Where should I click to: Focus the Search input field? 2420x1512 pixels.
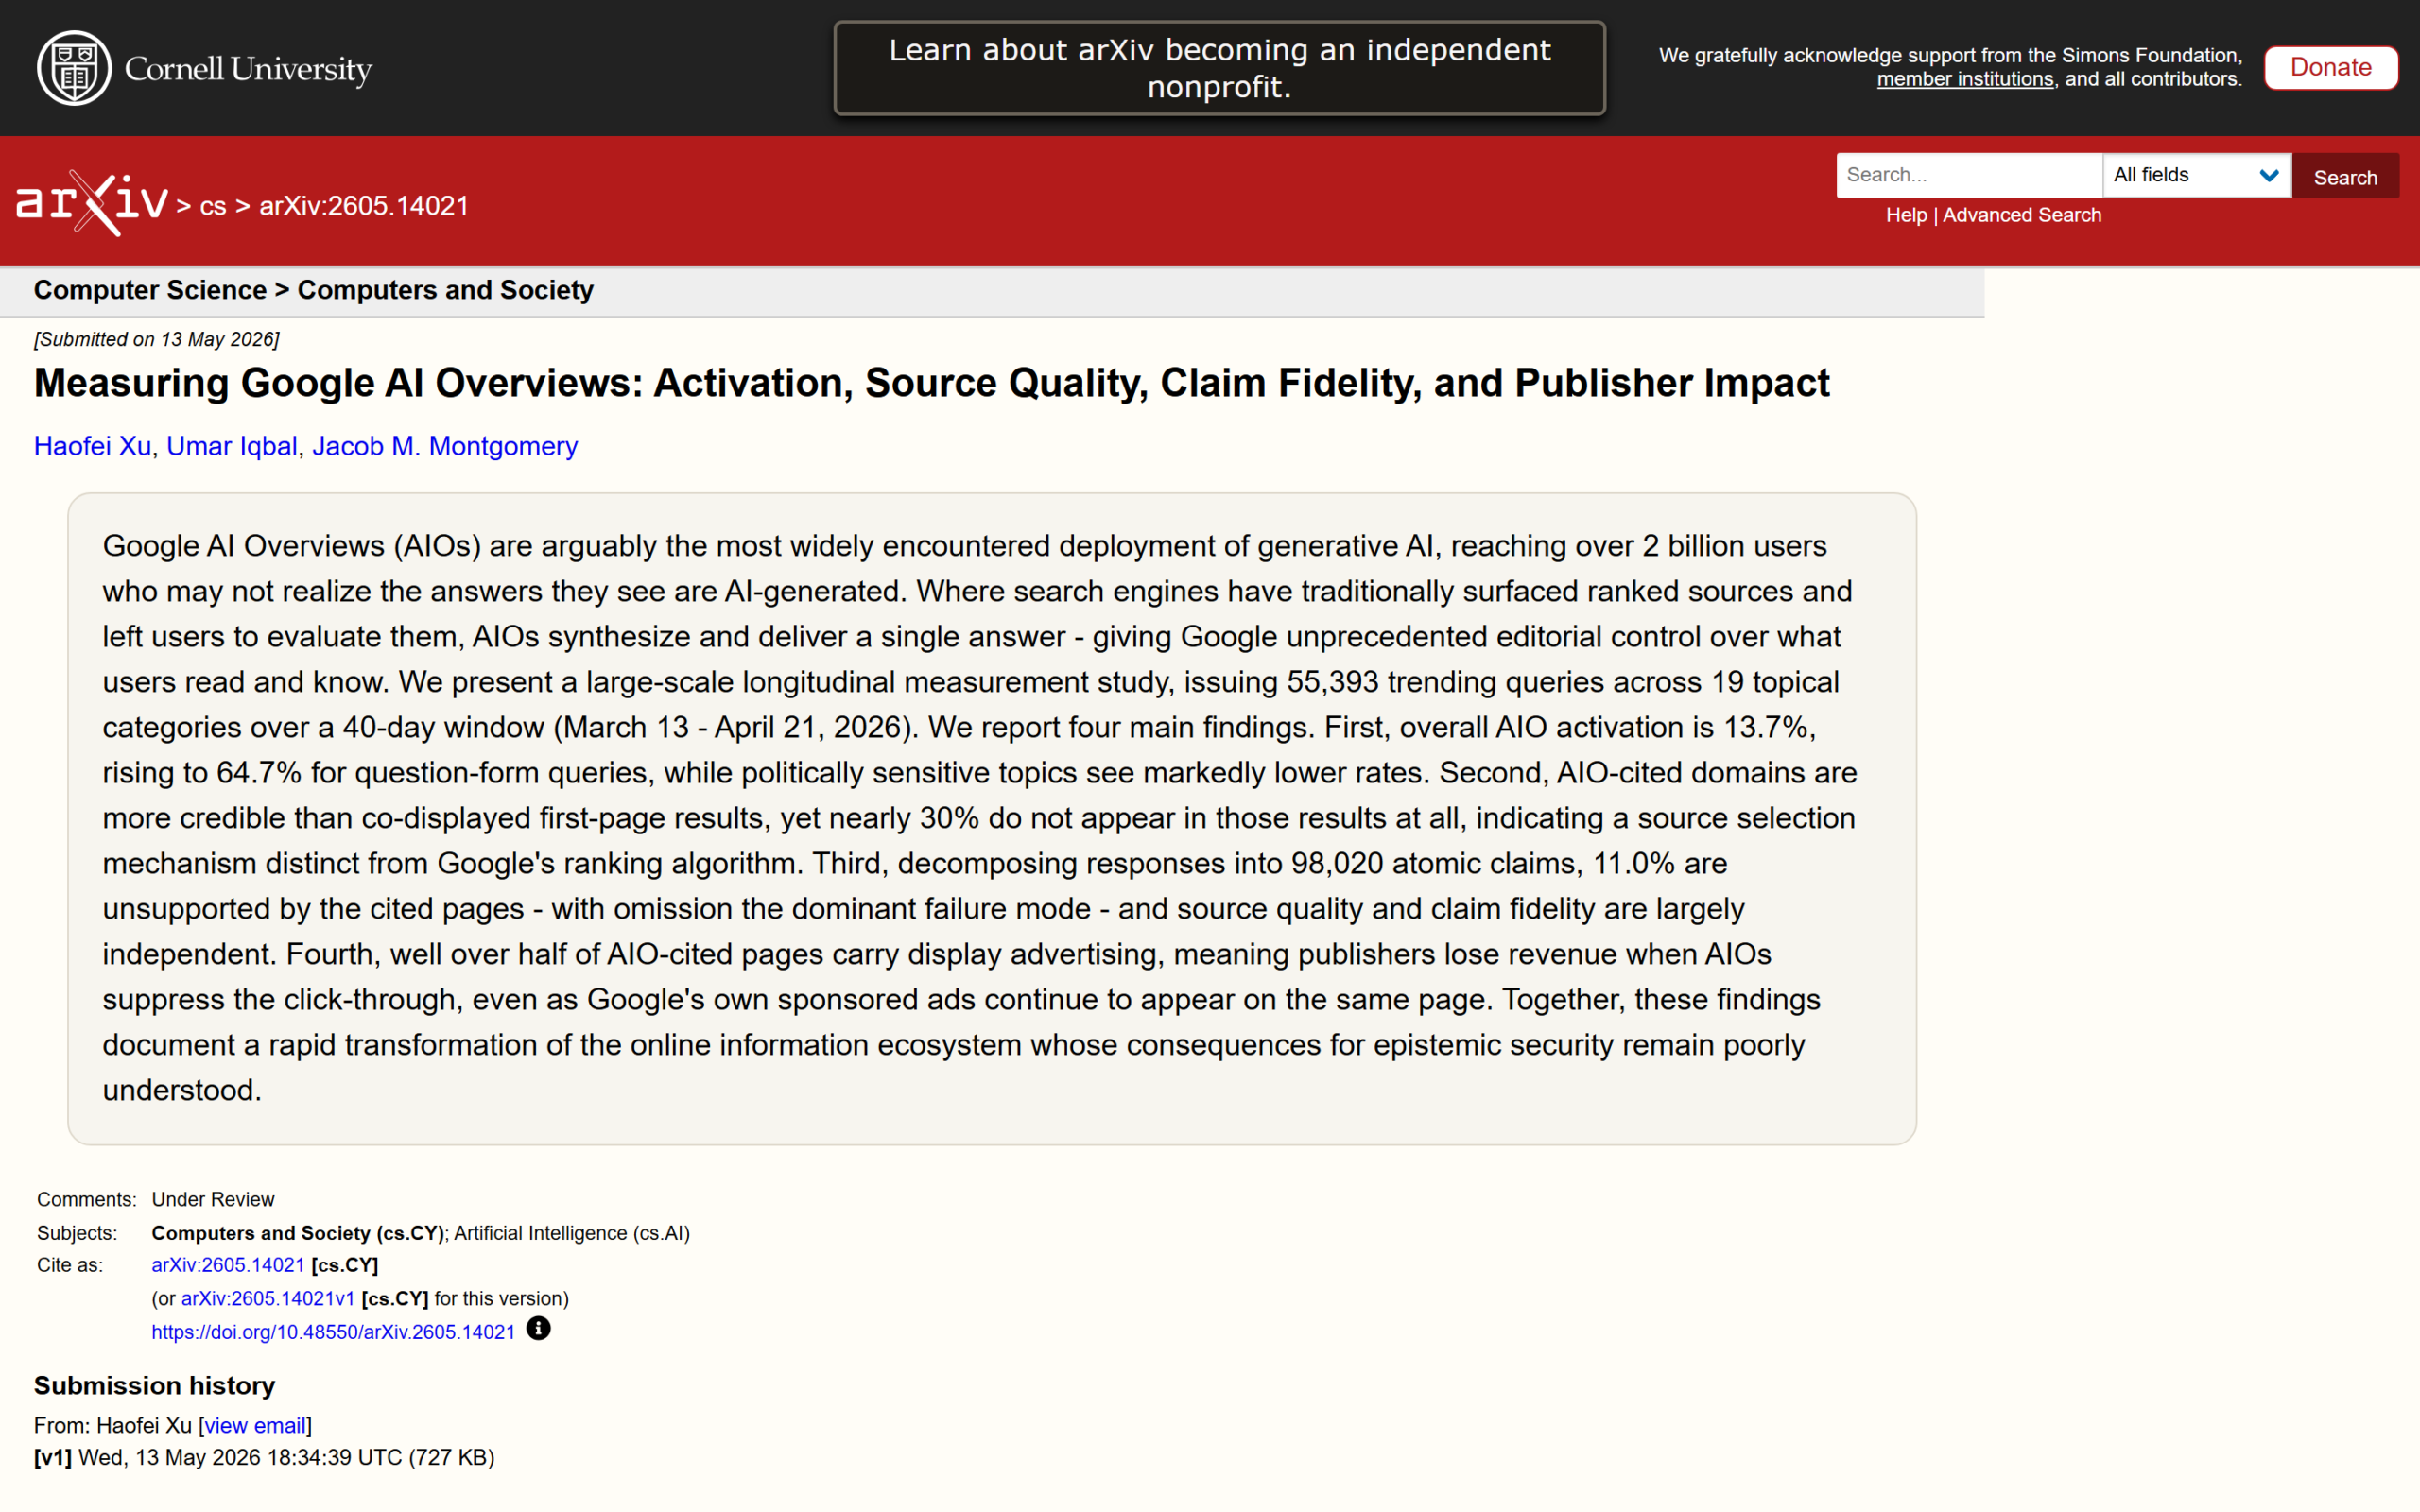1969,175
